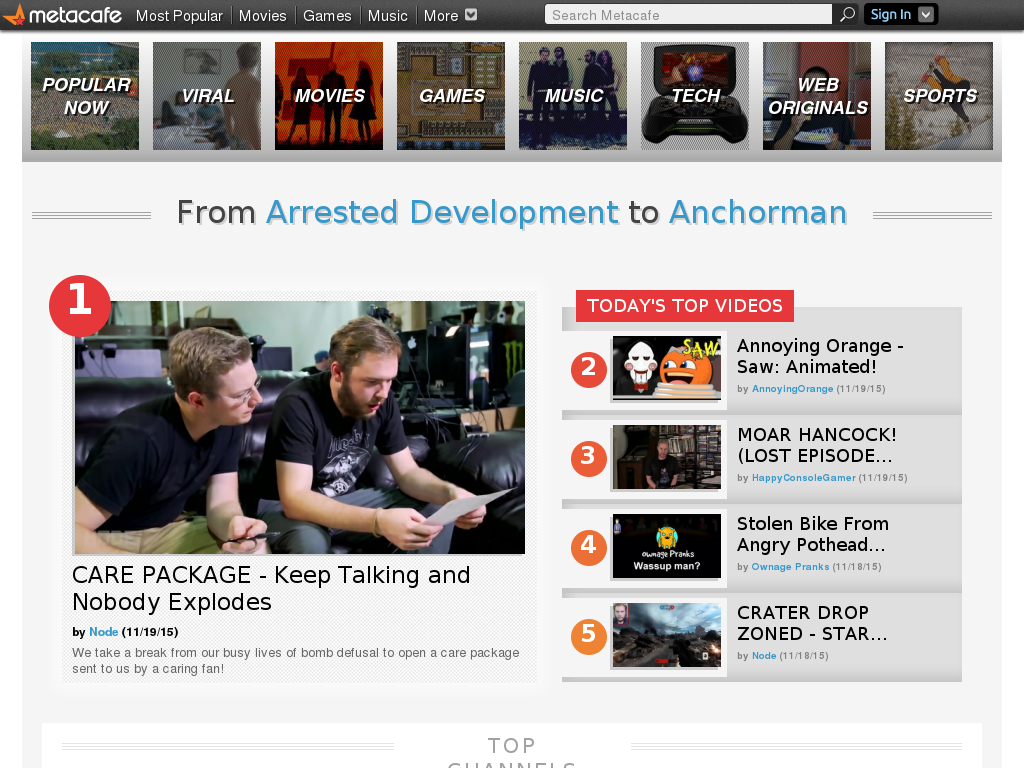Follow the Anchorman heading link

(x=758, y=213)
